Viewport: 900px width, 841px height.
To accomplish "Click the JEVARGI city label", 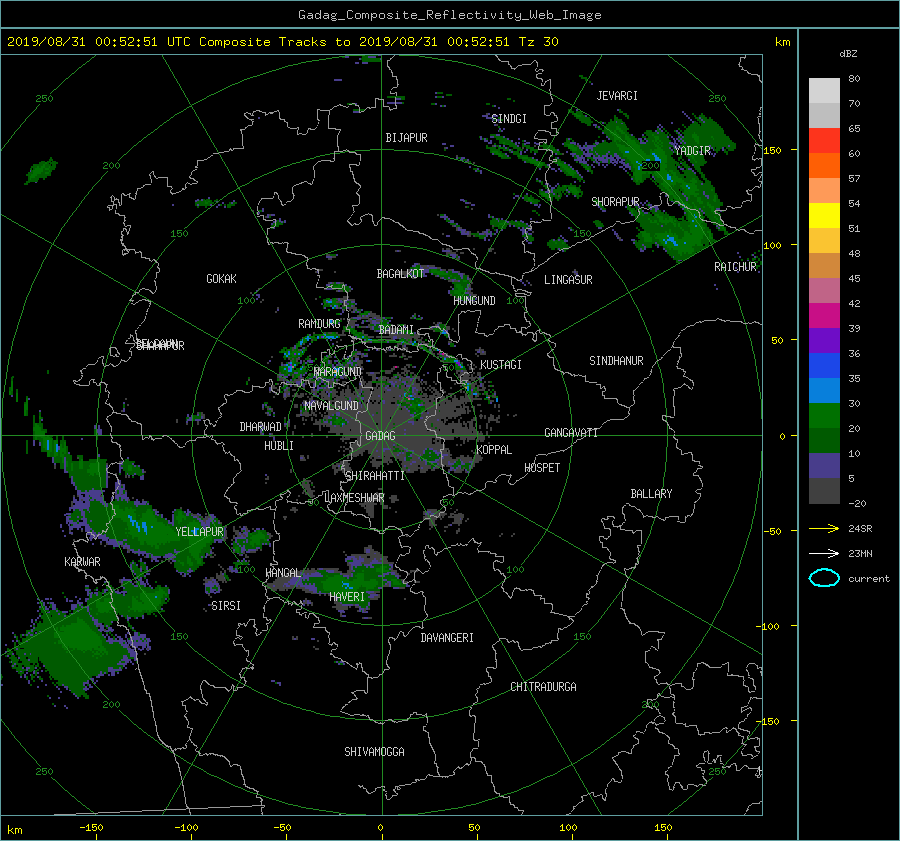I will pyautogui.click(x=617, y=96).
